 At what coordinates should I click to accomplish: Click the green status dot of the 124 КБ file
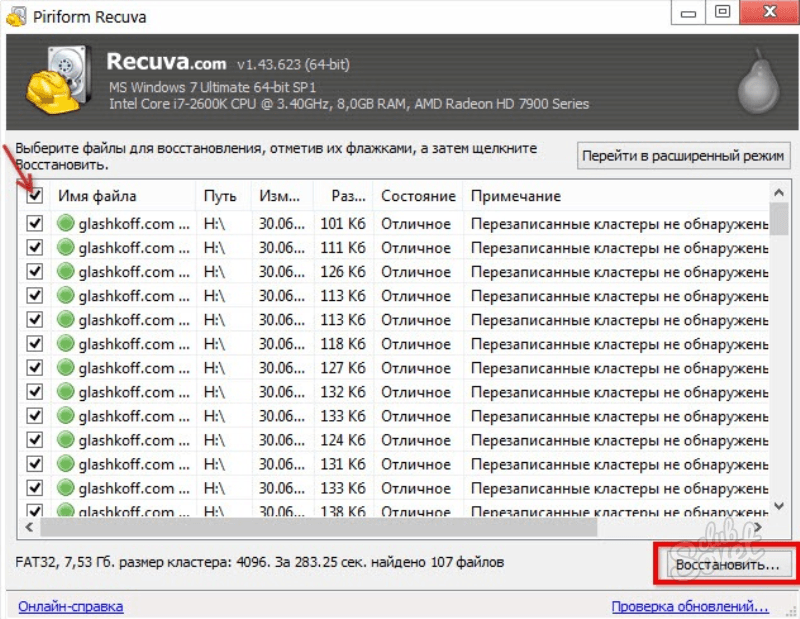pos(66,440)
